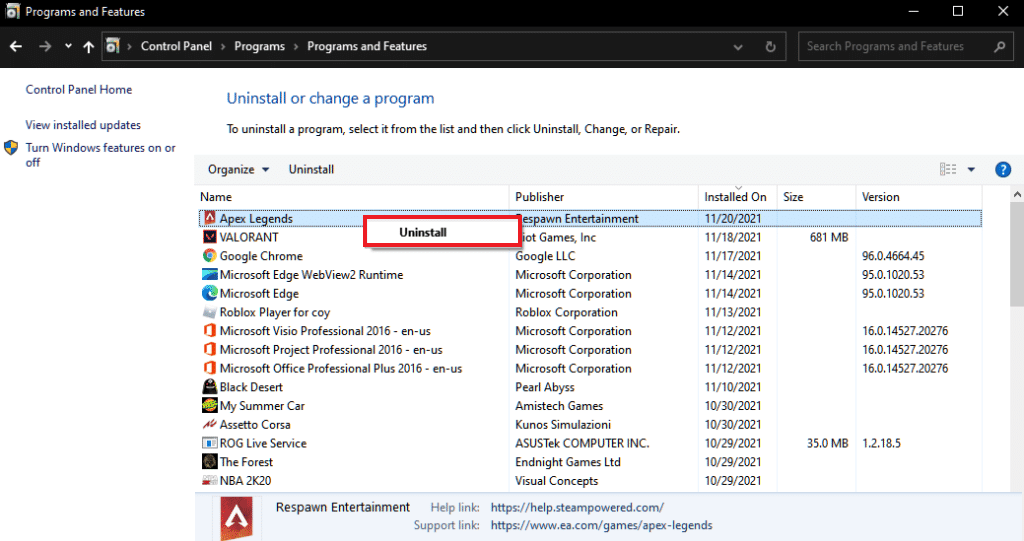Click the large Apex Legends details icon

pos(236,518)
